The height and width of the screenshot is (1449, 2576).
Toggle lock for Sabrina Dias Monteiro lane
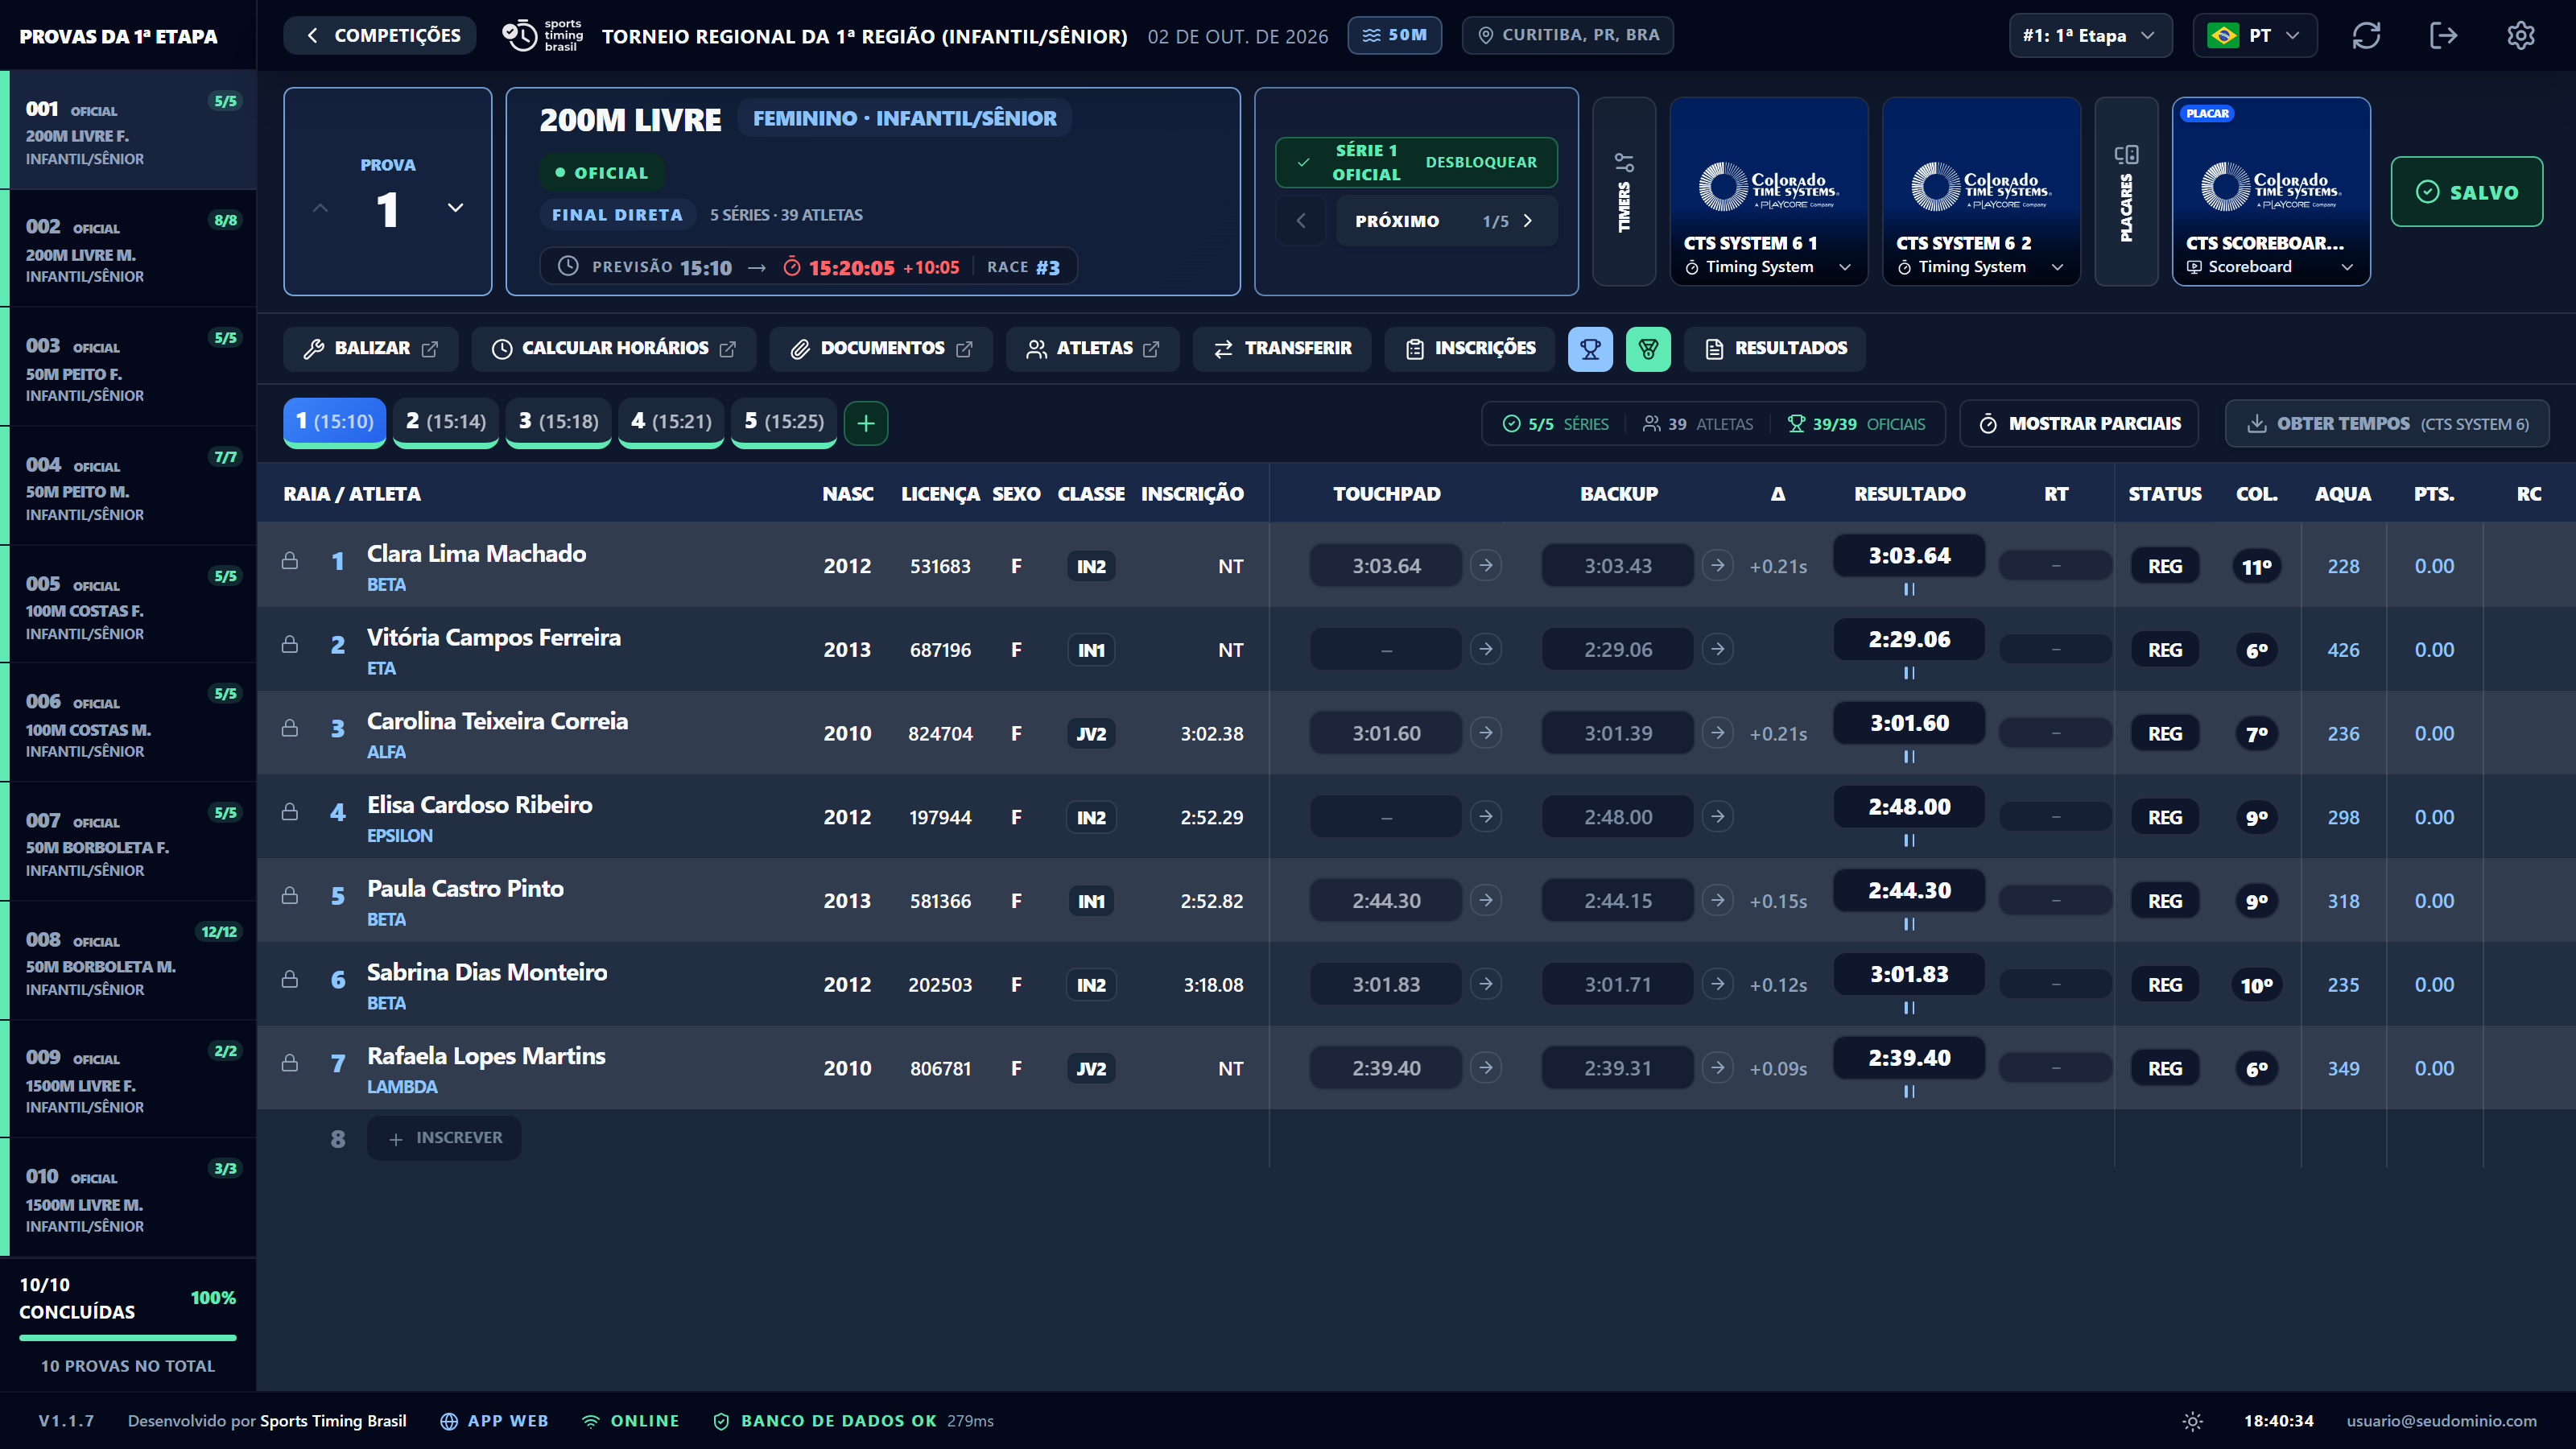point(290,980)
